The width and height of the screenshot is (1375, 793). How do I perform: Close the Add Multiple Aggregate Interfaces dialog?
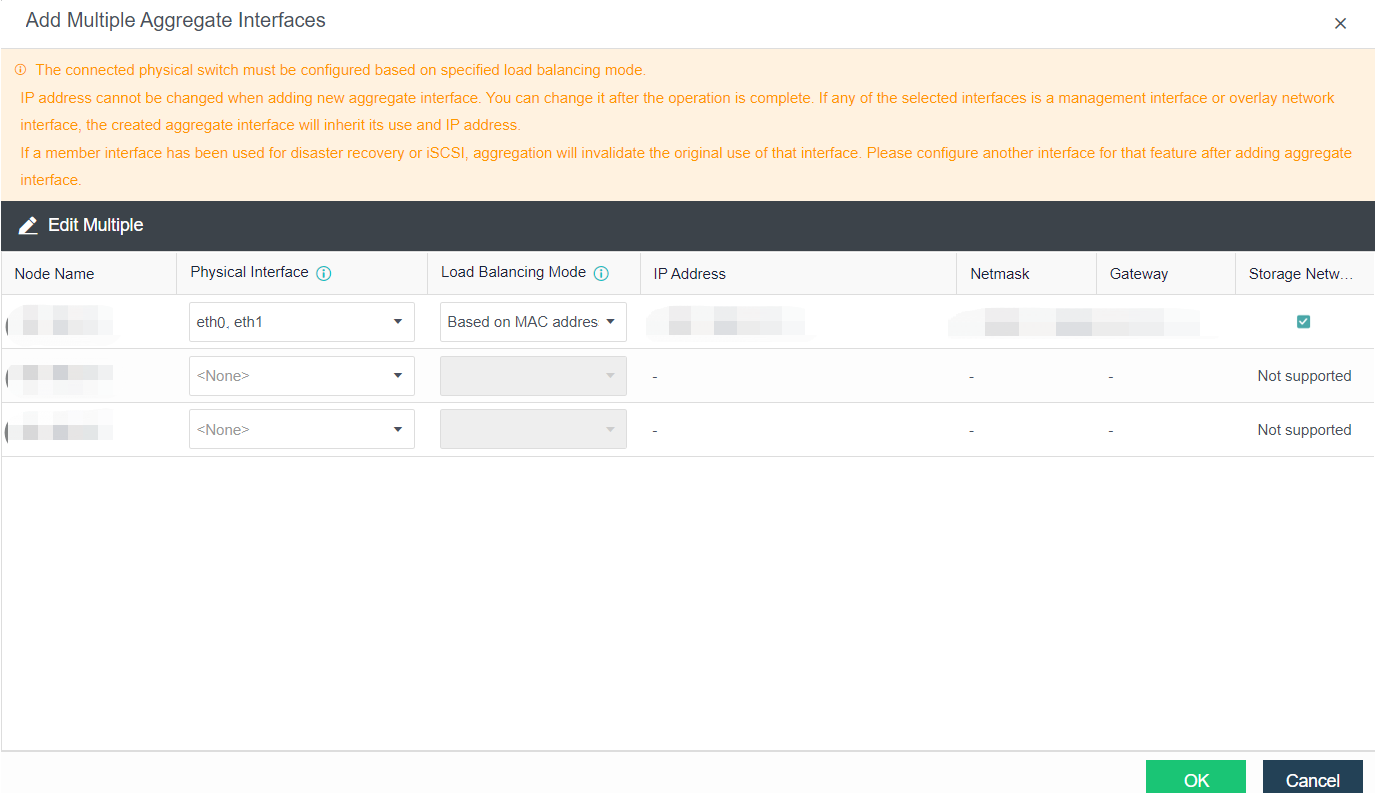click(1340, 23)
